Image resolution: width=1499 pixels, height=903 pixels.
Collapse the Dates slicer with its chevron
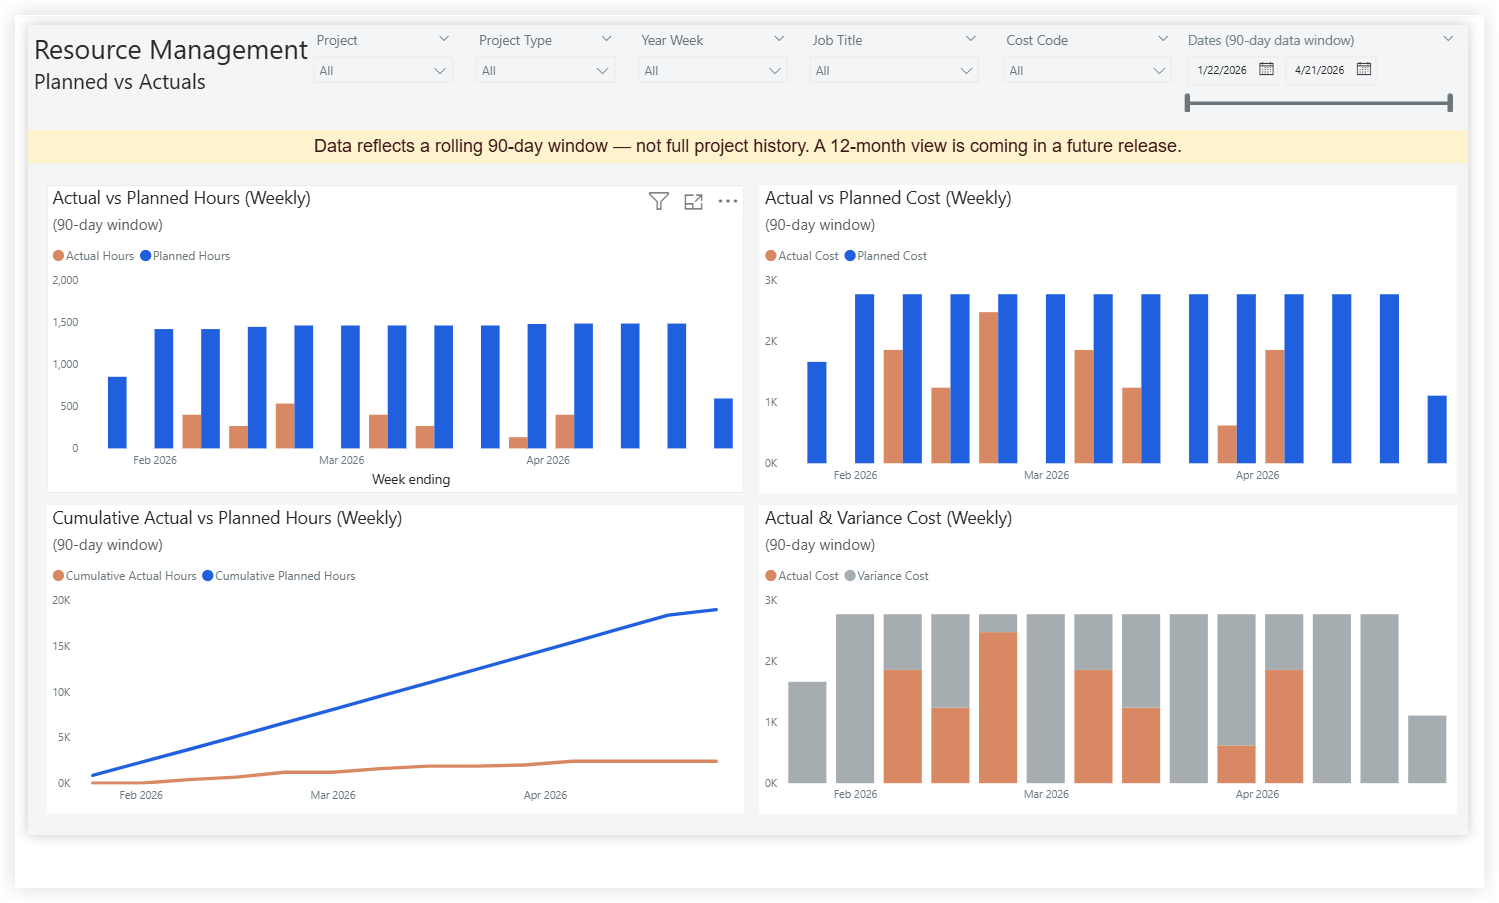coord(1449,39)
